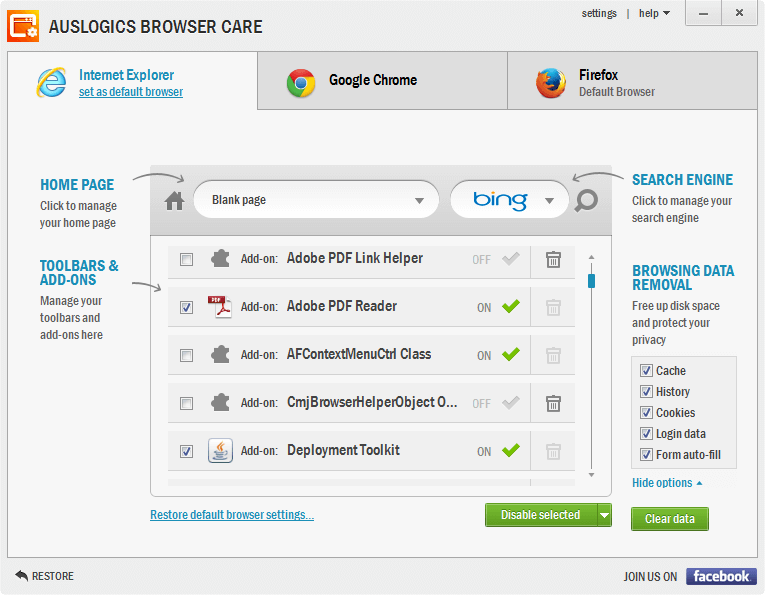The image size is (765, 595).
Task: Uncheck the Login data checkbox
Action: [x=646, y=434]
